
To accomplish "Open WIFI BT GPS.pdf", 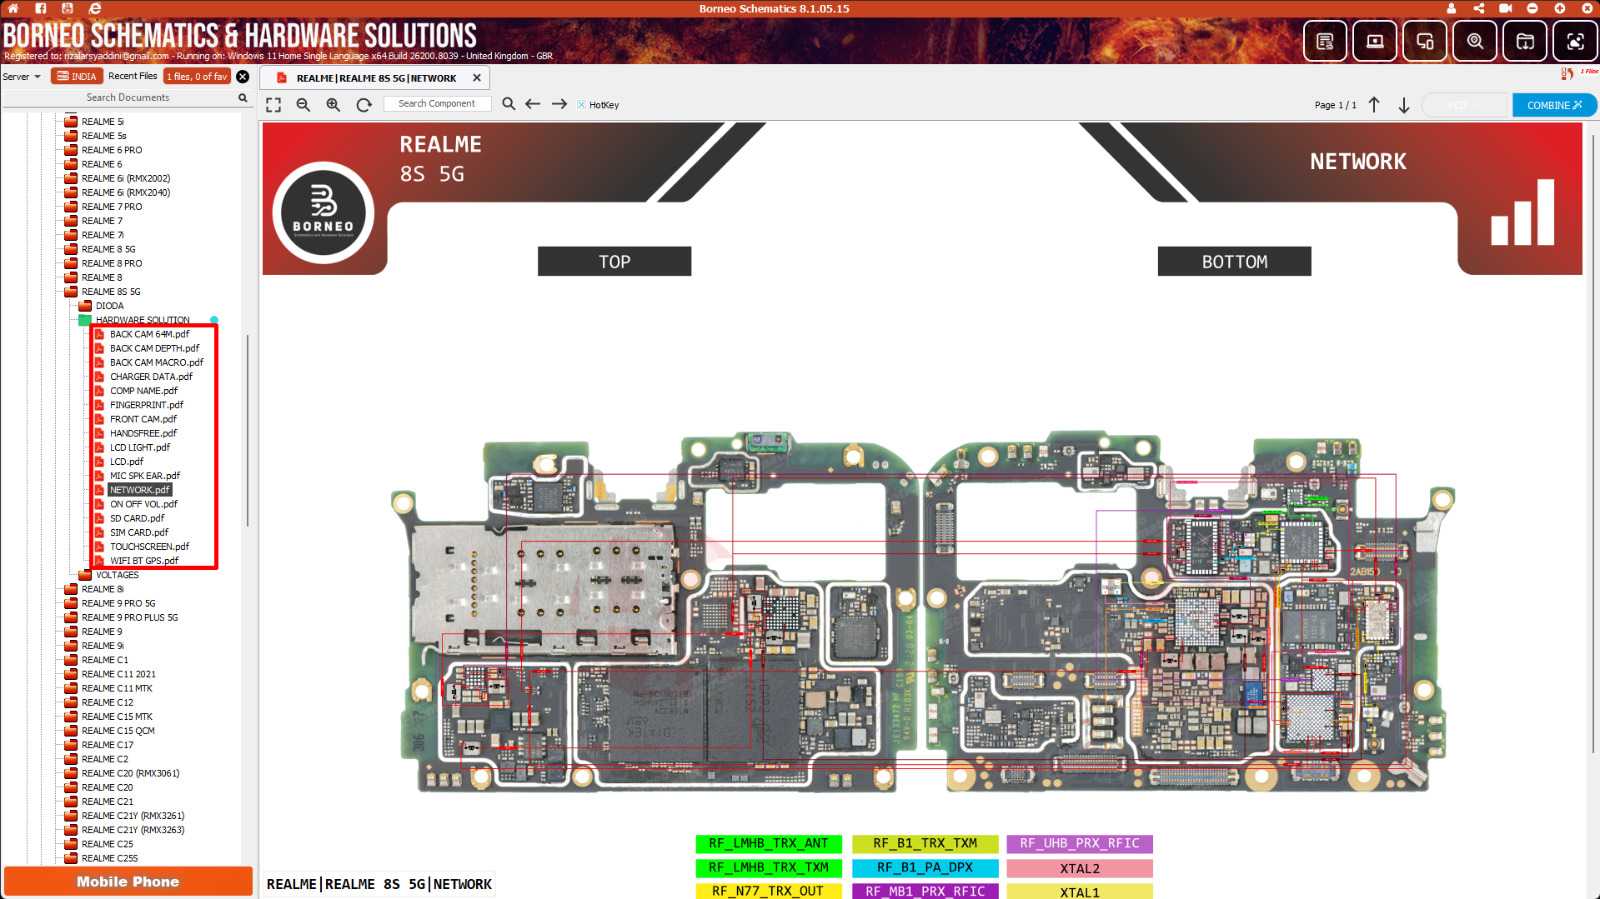I will [x=144, y=561].
